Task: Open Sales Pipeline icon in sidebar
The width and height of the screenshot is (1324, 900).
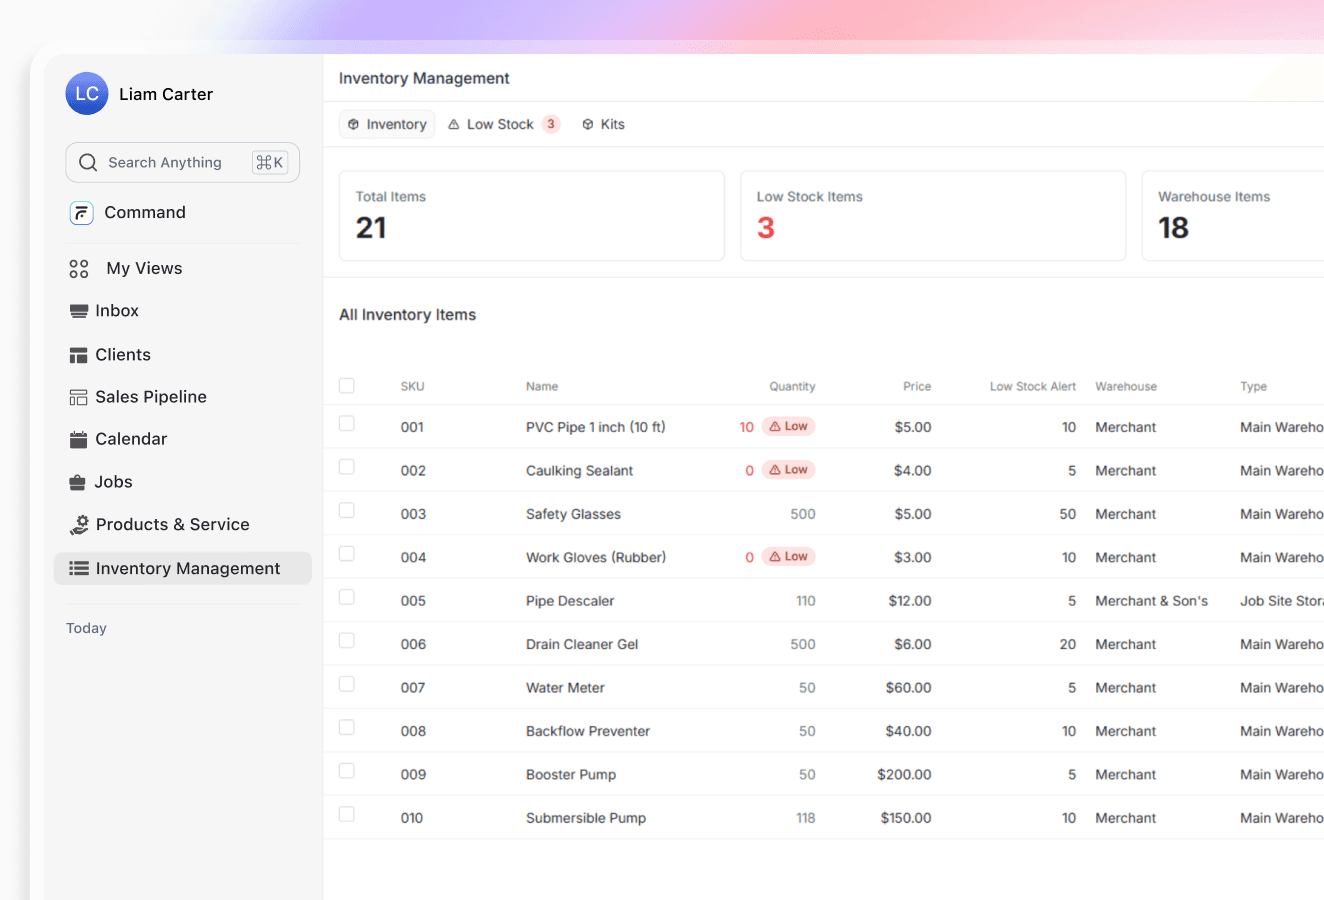Action: coord(79,397)
